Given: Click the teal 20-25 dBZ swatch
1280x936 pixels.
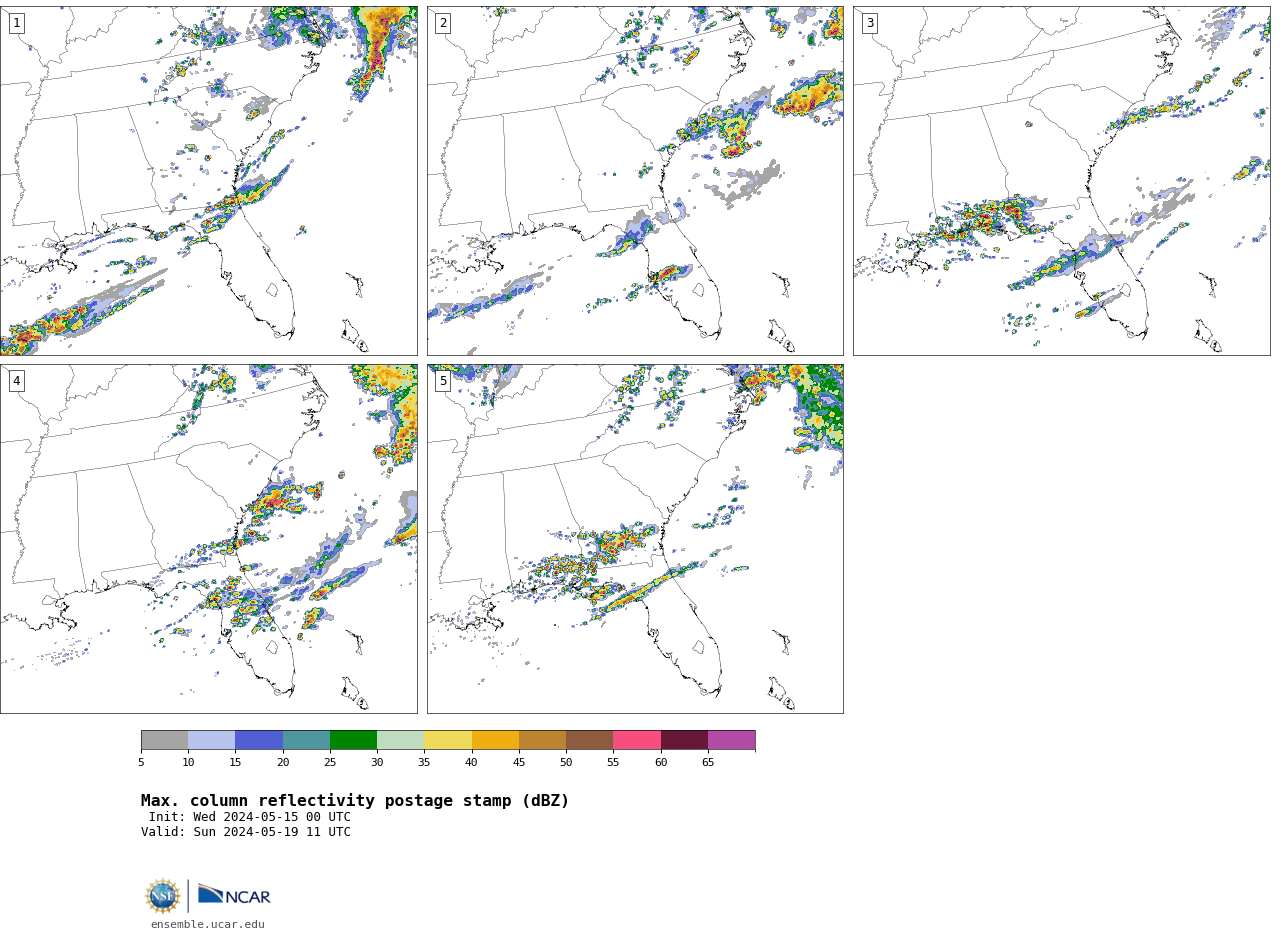Looking at the screenshot, I should [x=306, y=740].
